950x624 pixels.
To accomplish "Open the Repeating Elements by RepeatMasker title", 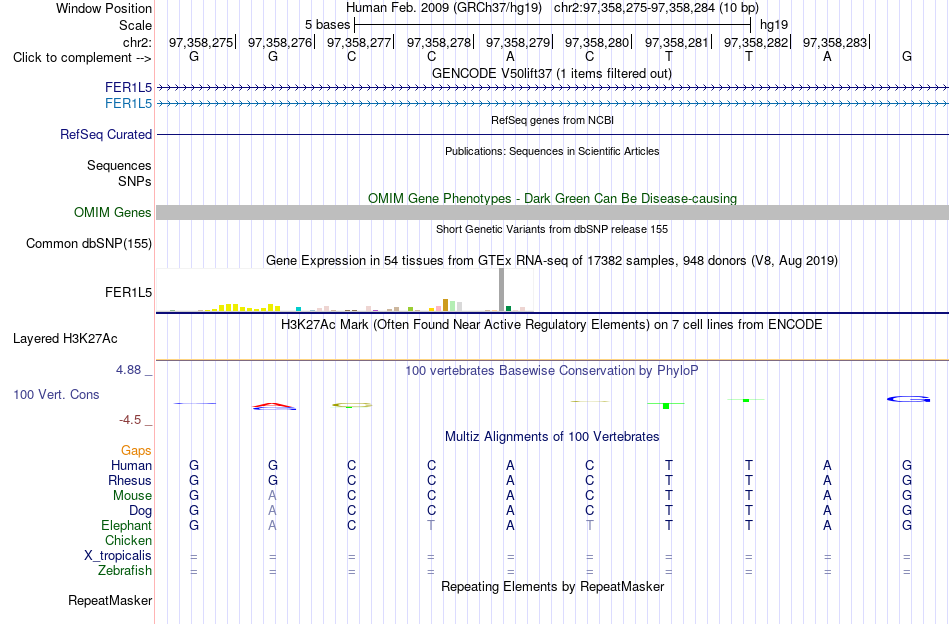I will tap(552, 586).
